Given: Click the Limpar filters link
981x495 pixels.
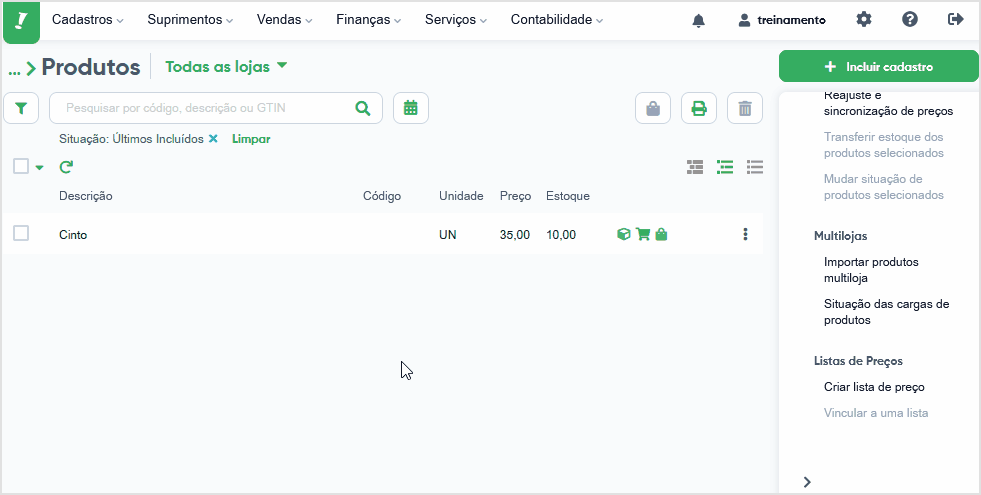Looking at the screenshot, I should [251, 139].
